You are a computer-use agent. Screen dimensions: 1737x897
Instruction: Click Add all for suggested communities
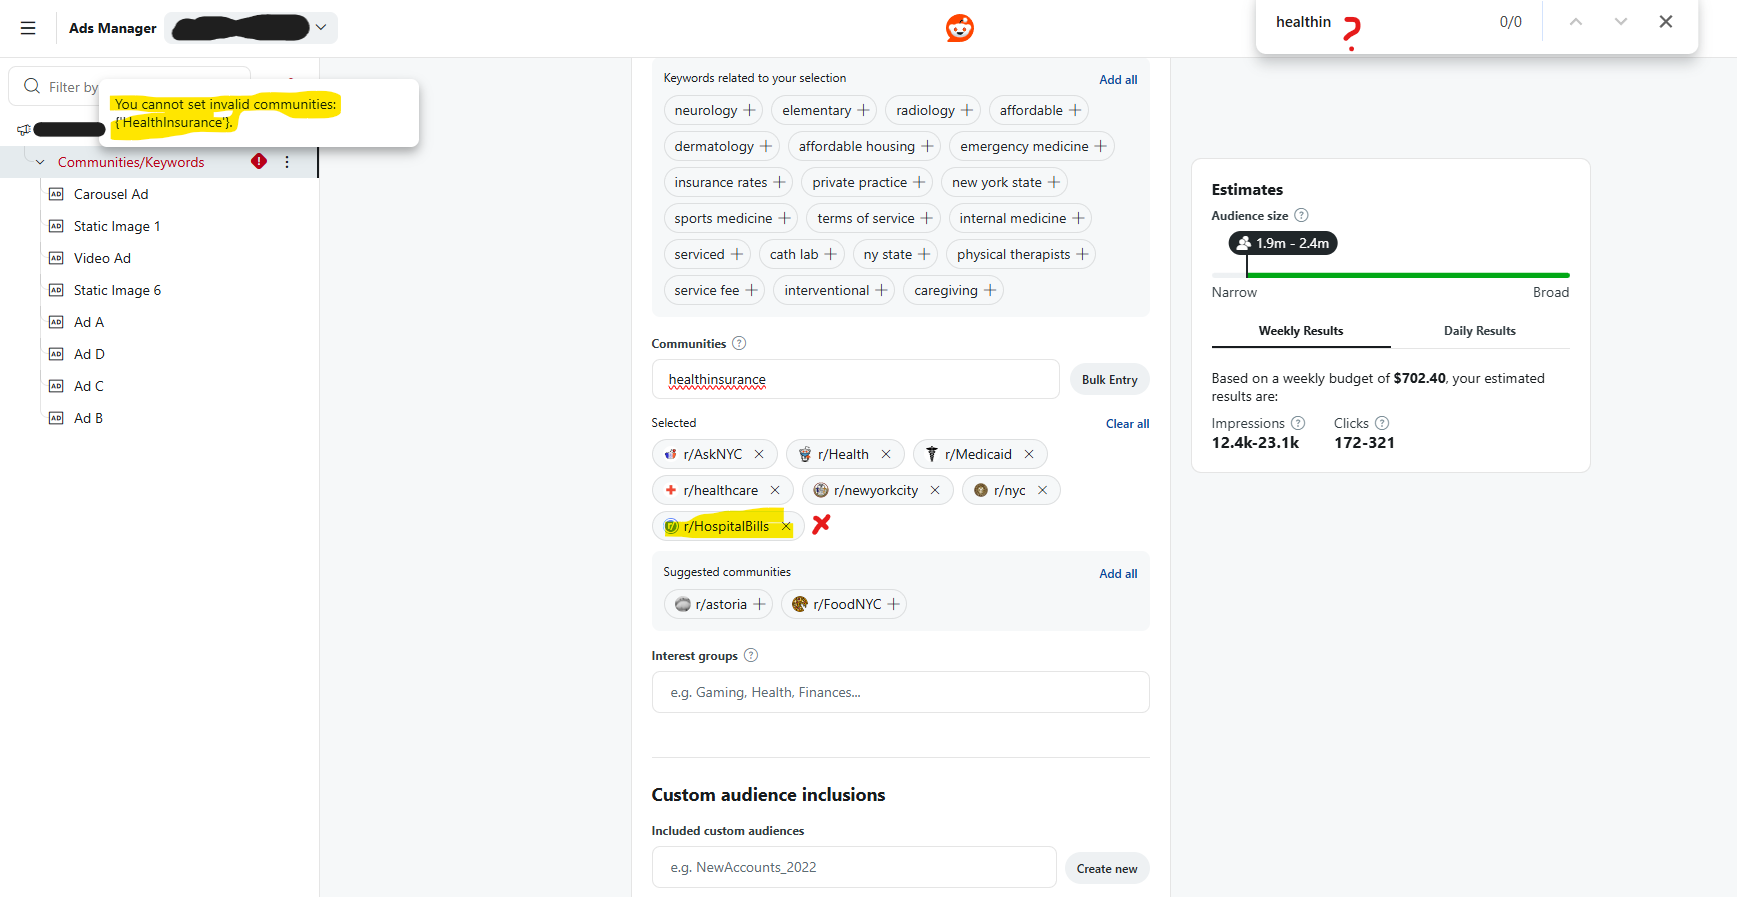pyautogui.click(x=1118, y=574)
